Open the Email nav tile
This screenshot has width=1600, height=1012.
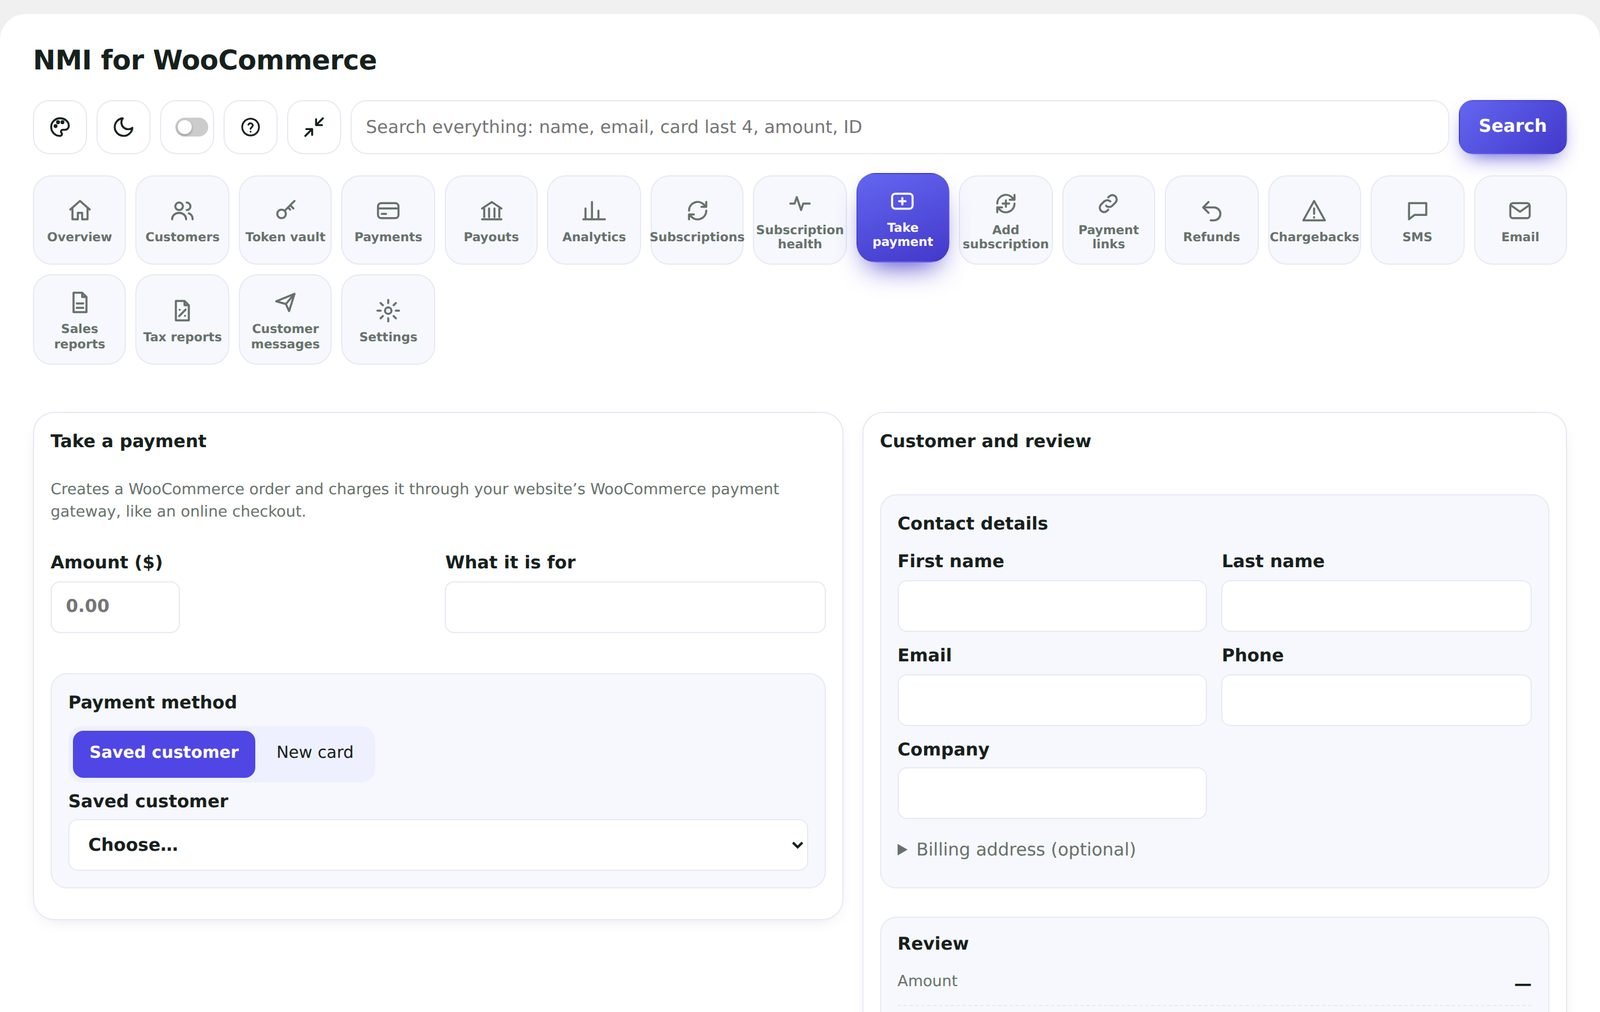(1520, 220)
